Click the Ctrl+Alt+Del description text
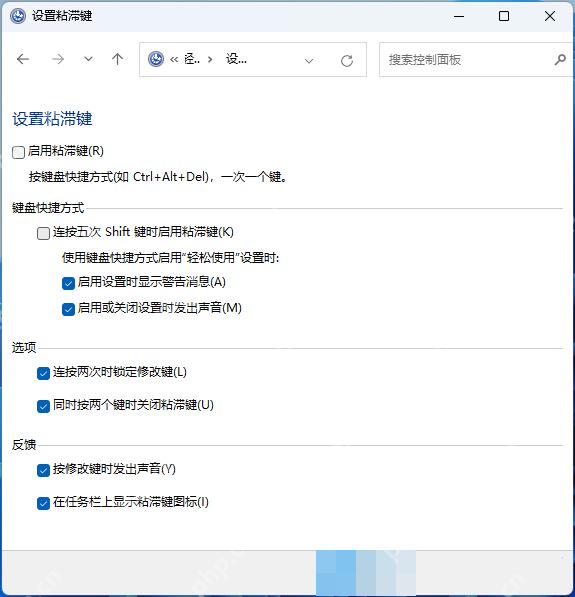575x597 pixels. [158, 177]
